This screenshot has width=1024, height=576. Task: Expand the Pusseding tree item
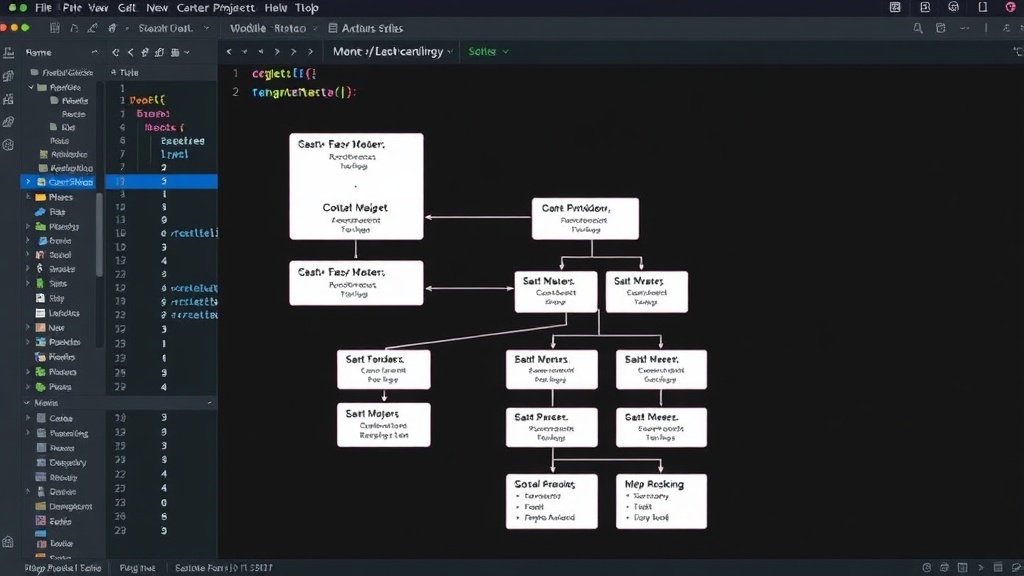pyautogui.click(x=28, y=433)
